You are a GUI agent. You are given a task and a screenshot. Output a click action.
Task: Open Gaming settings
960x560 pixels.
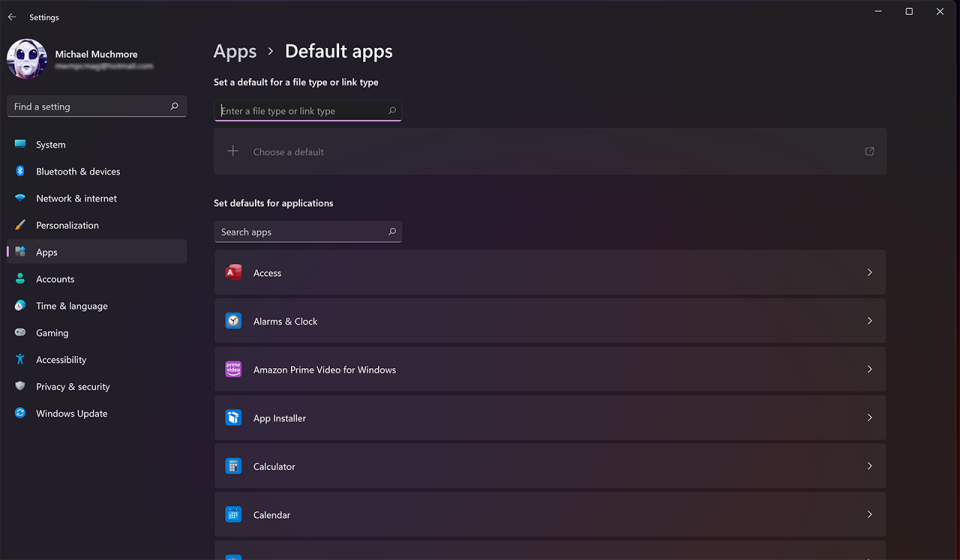tap(97, 333)
